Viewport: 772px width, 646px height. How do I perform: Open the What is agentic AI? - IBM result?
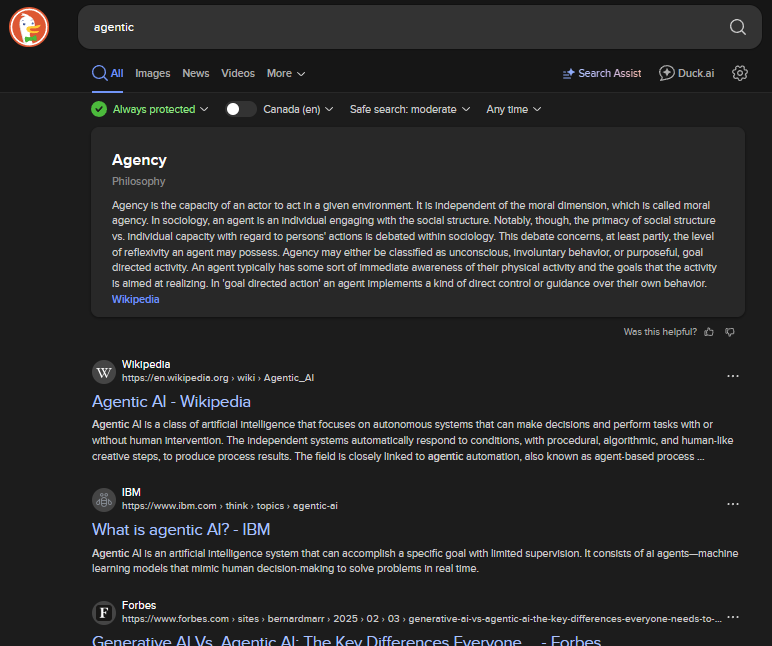click(x=181, y=530)
